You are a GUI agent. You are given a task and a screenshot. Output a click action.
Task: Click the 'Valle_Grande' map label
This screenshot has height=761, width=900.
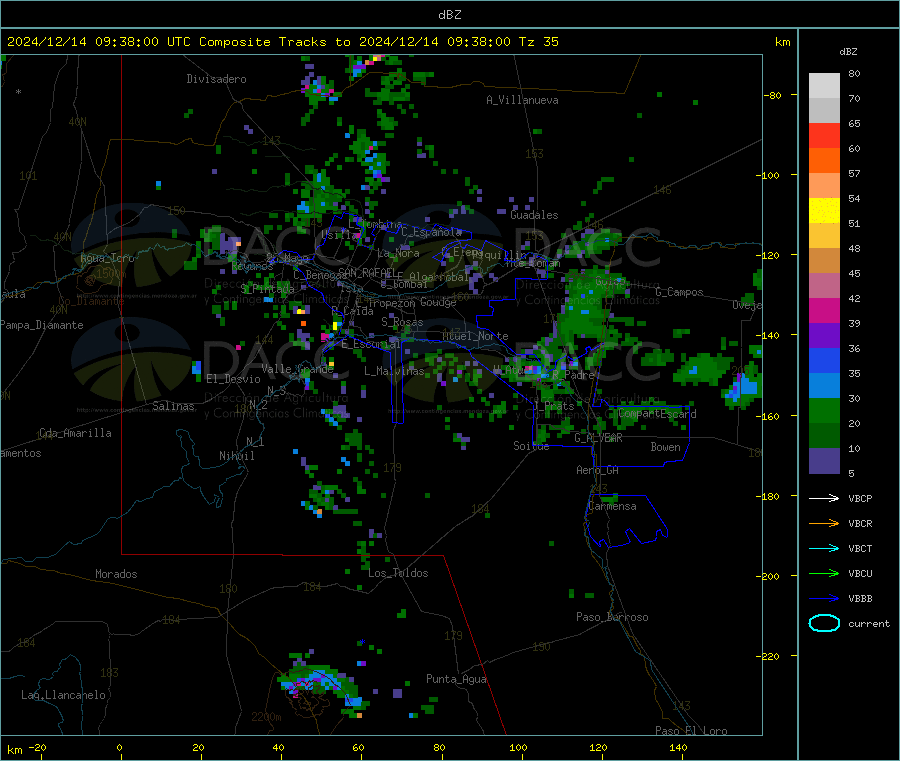click(297, 368)
